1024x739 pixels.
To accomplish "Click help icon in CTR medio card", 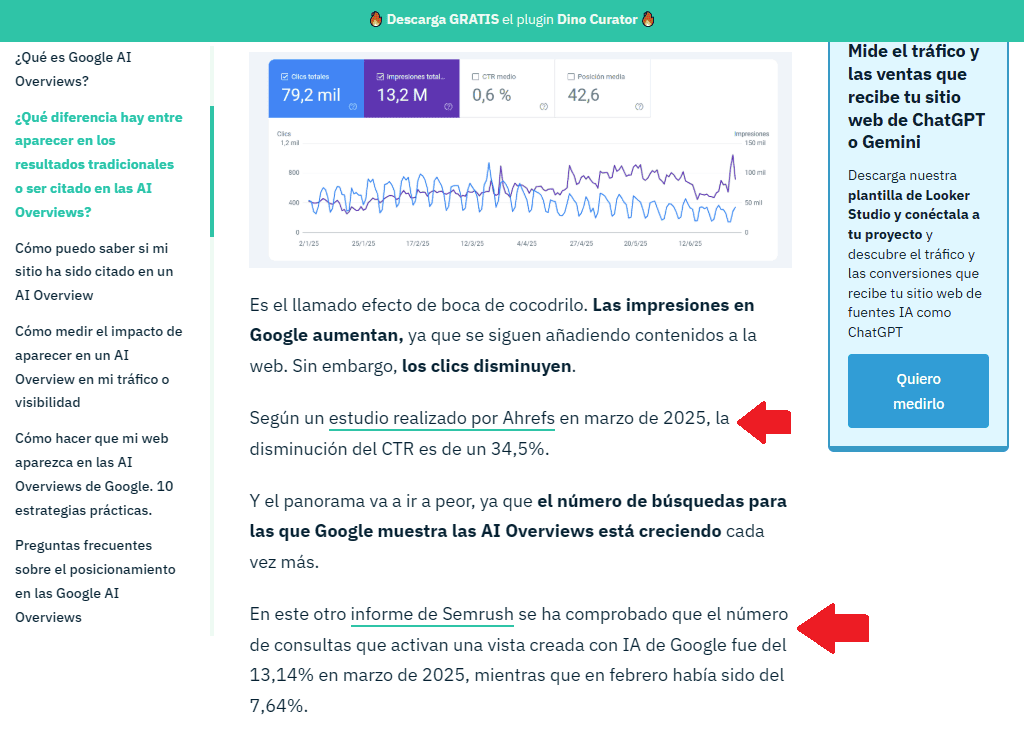I will pyautogui.click(x=543, y=106).
